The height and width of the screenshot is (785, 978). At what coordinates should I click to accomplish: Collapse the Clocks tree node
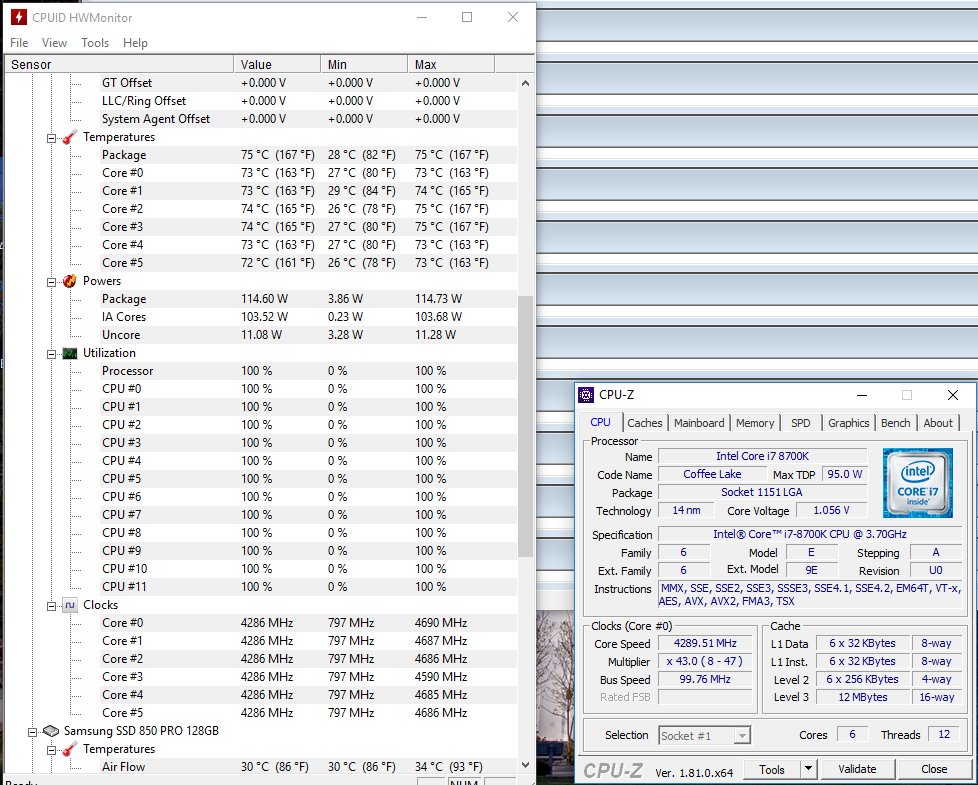coord(52,606)
